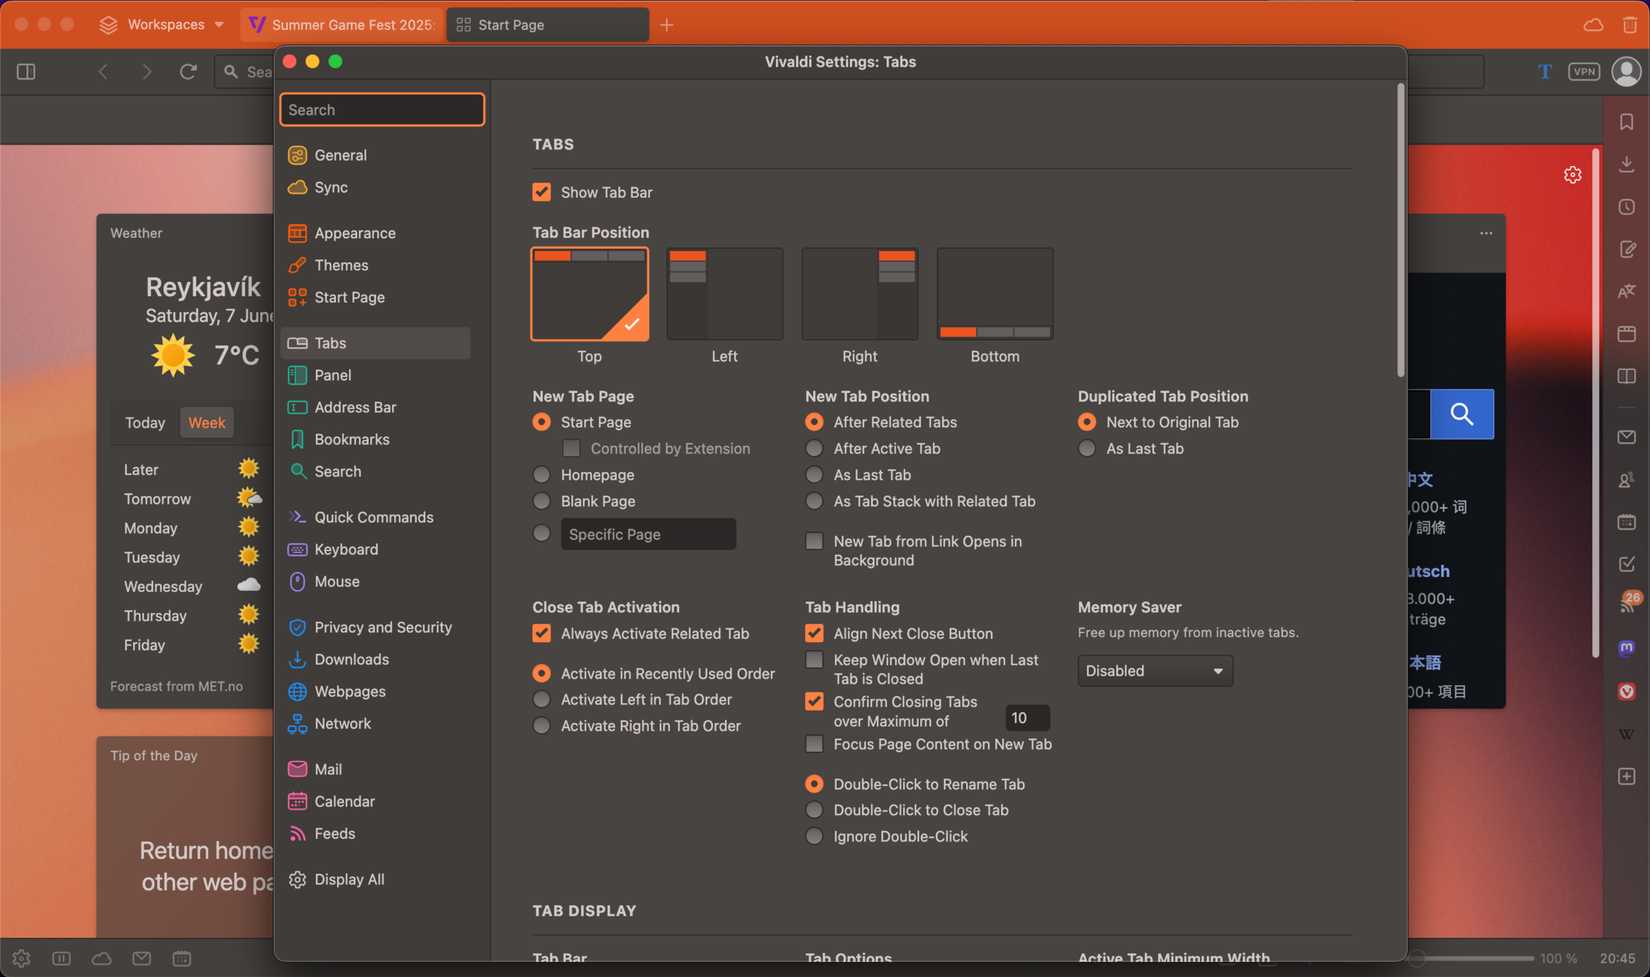Screen dimensions: 1650x977
Task: Enable New Tab from Link Opens in Background
Action: pos(815,541)
